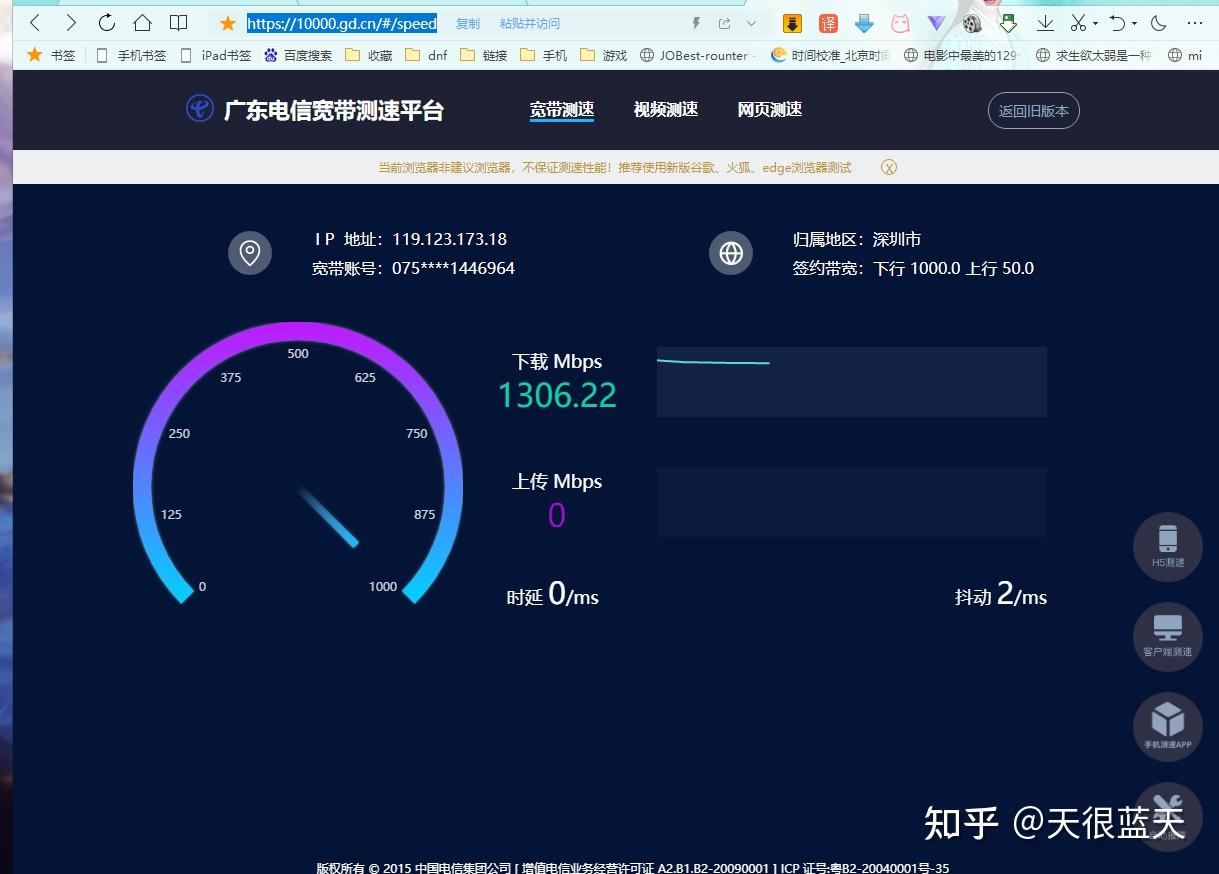The height and width of the screenshot is (874, 1219).
Task: Switch to the 视频测速 tab
Action: point(666,110)
